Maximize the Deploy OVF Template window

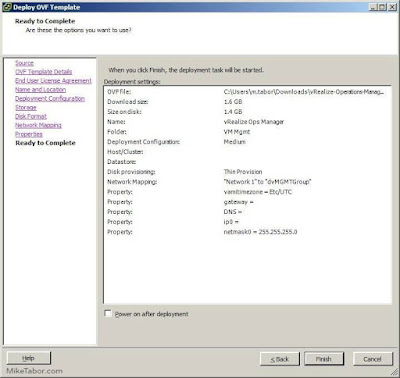coord(382,7)
